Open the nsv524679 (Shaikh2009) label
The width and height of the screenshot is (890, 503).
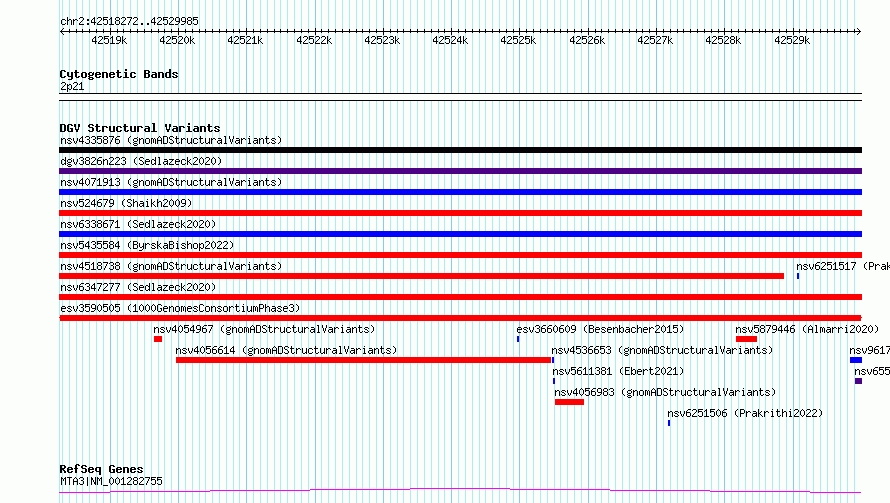126,203
